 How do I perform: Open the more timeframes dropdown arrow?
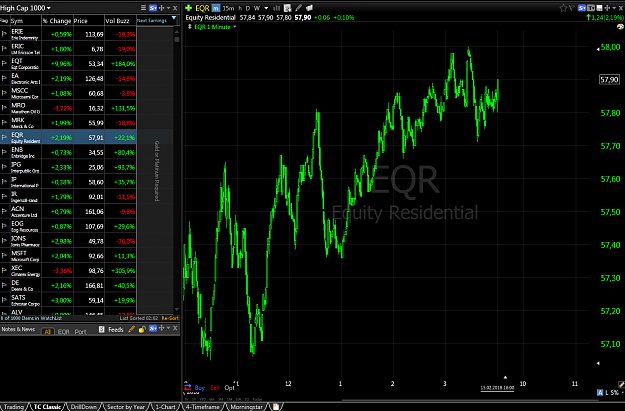(266, 8)
